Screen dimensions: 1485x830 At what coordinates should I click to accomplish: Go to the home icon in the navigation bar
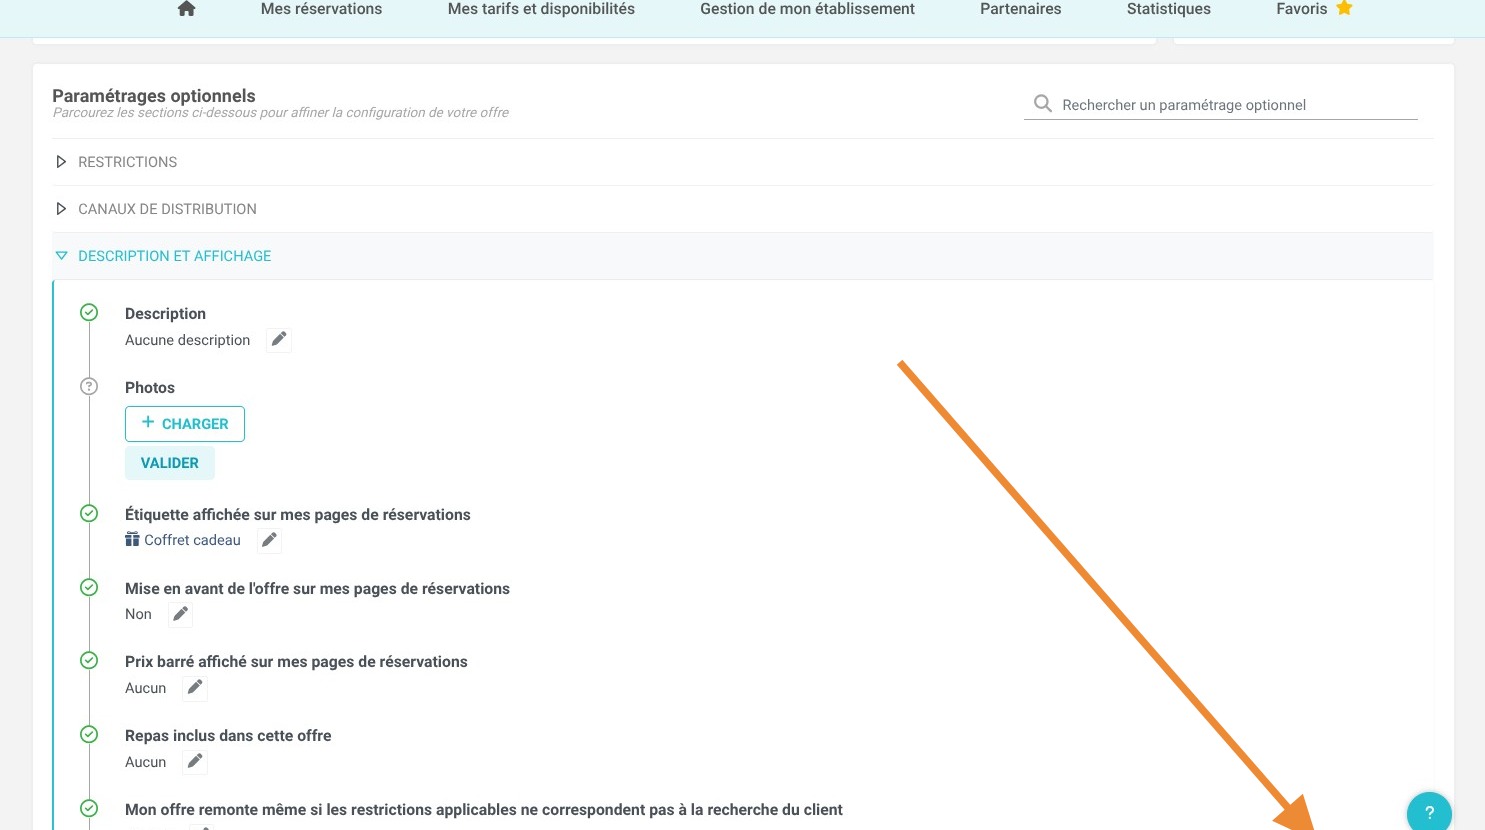coord(186,9)
